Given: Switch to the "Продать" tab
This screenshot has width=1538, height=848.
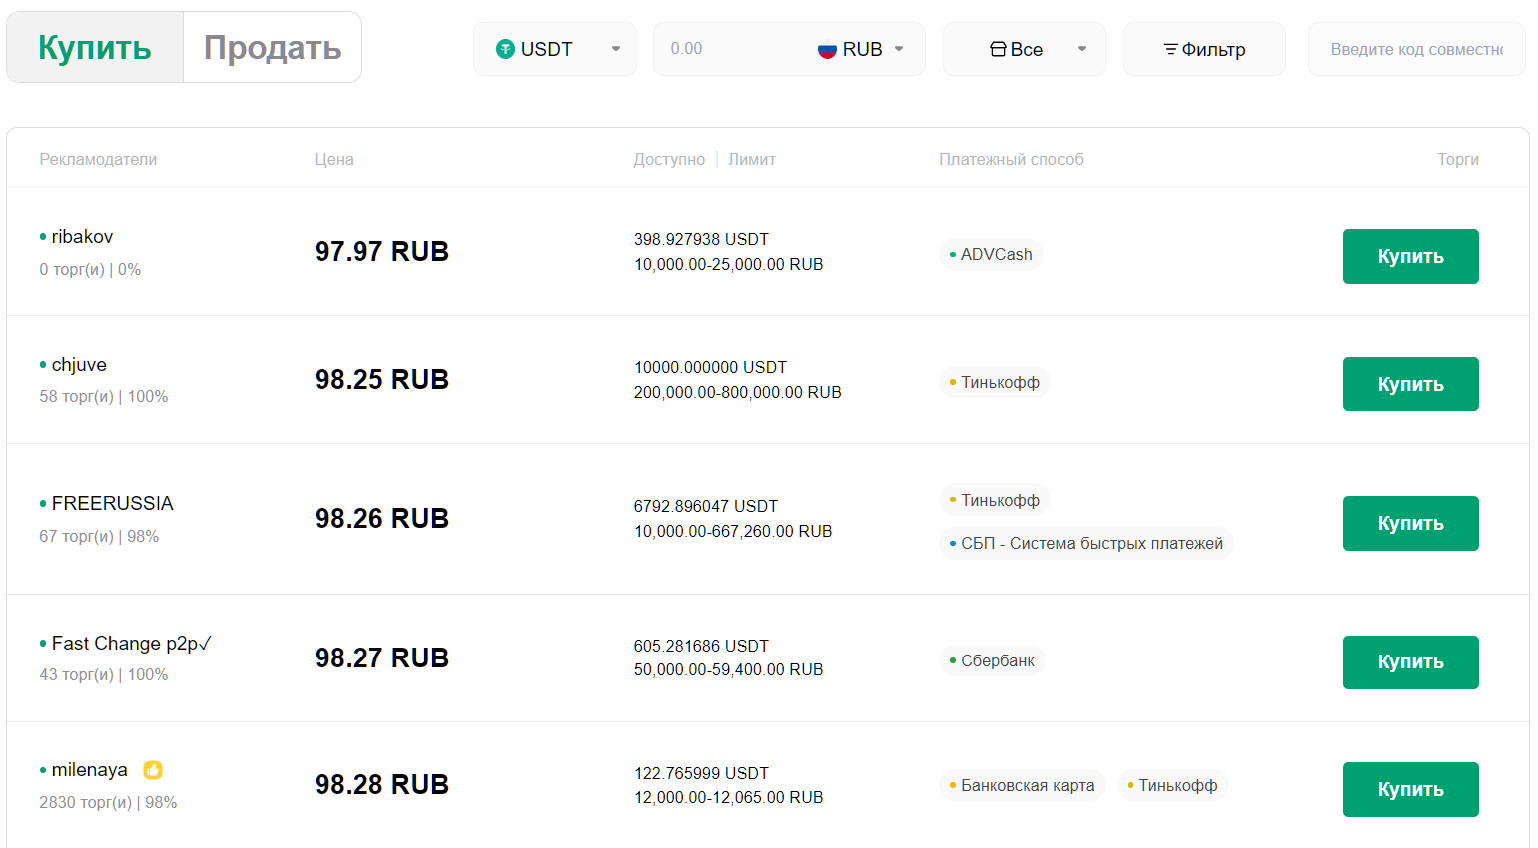Looking at the screenshot, I should (x=272, y=47).
